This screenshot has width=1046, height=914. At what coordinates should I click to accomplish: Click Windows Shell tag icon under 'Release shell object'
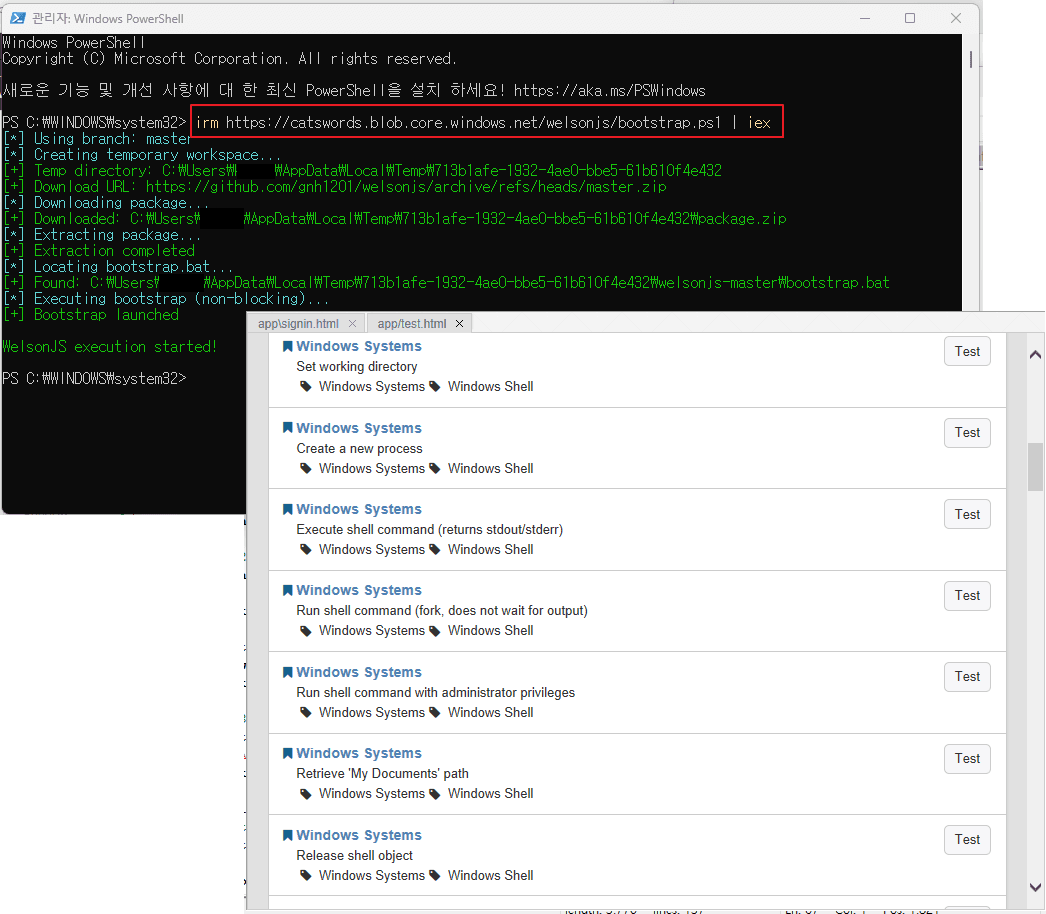pyautogui.click(x=435, y=875)
